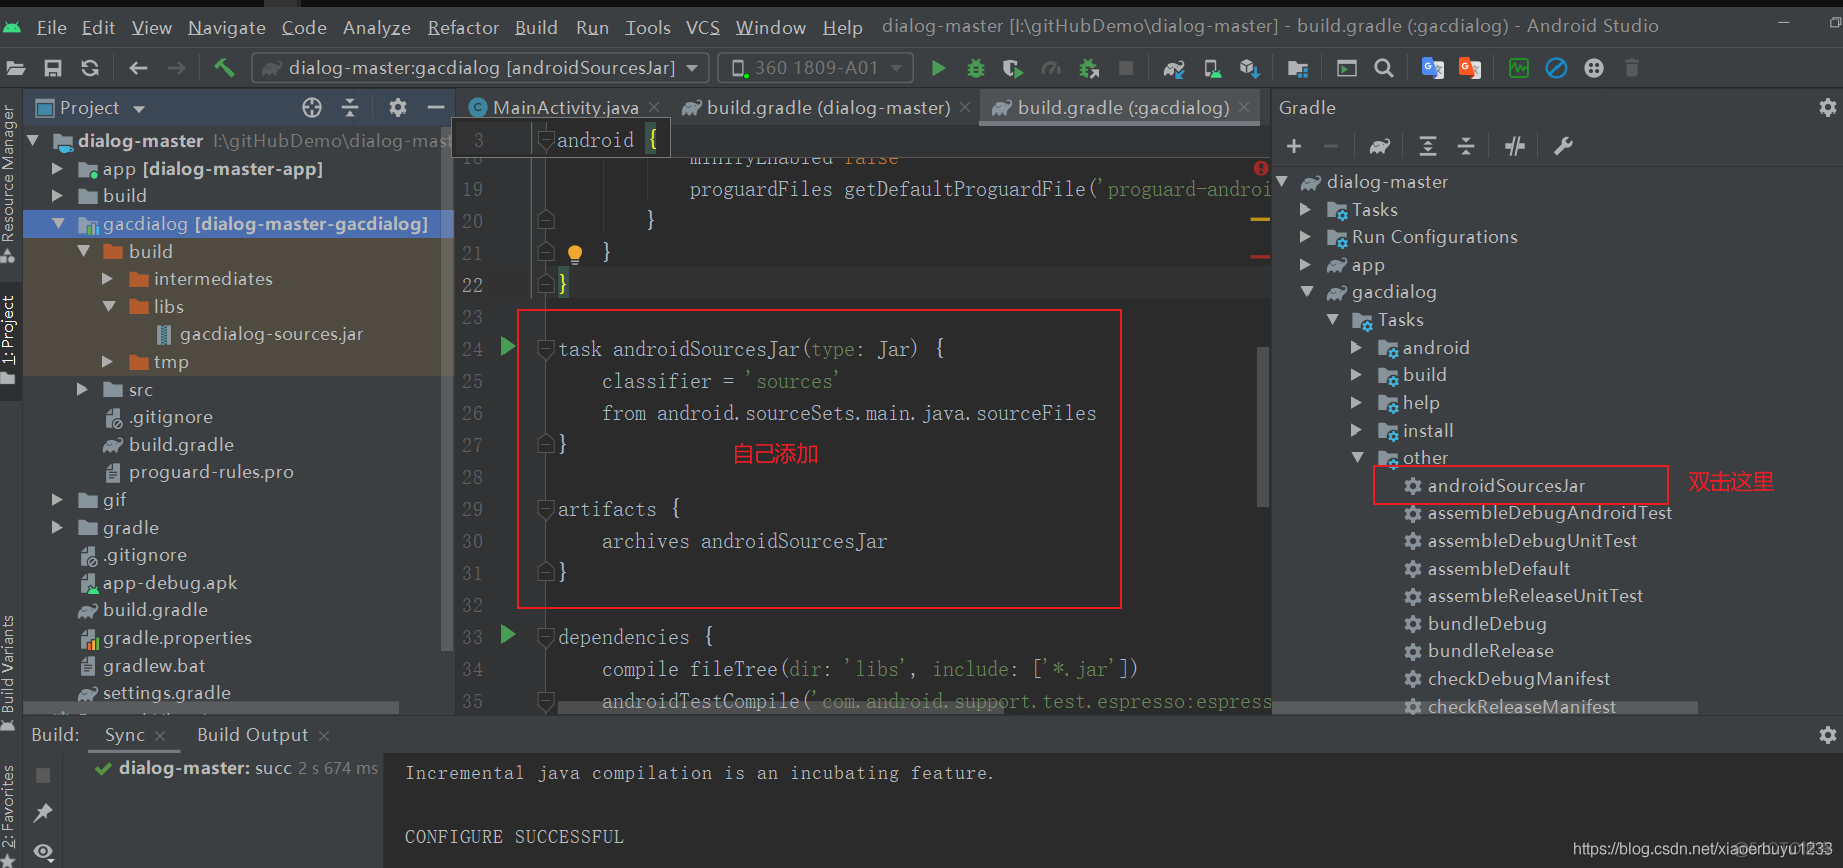1843x868 pixels.
Task: Click the blue circle-slash toolbar icon
Action: coord(1556,68)
